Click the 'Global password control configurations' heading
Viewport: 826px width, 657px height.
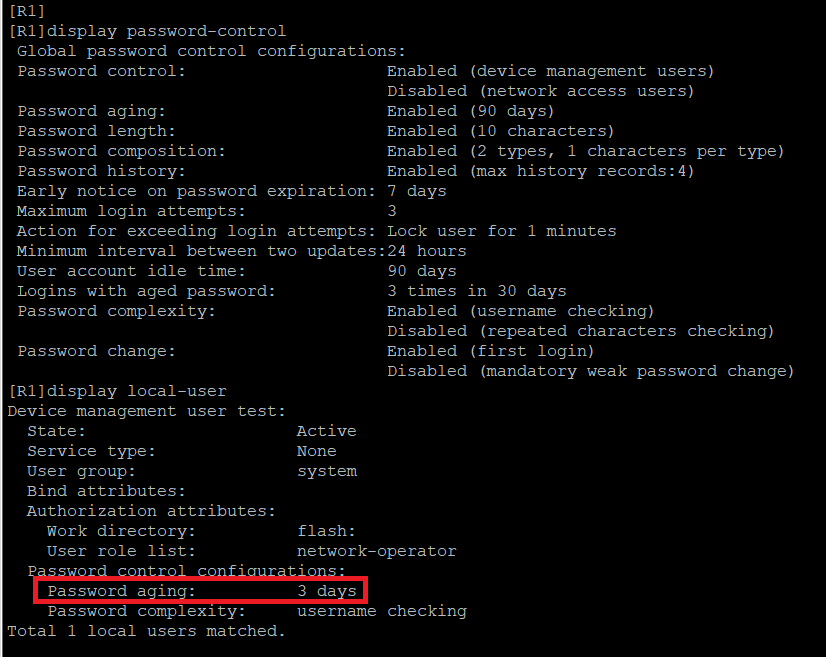211,51
